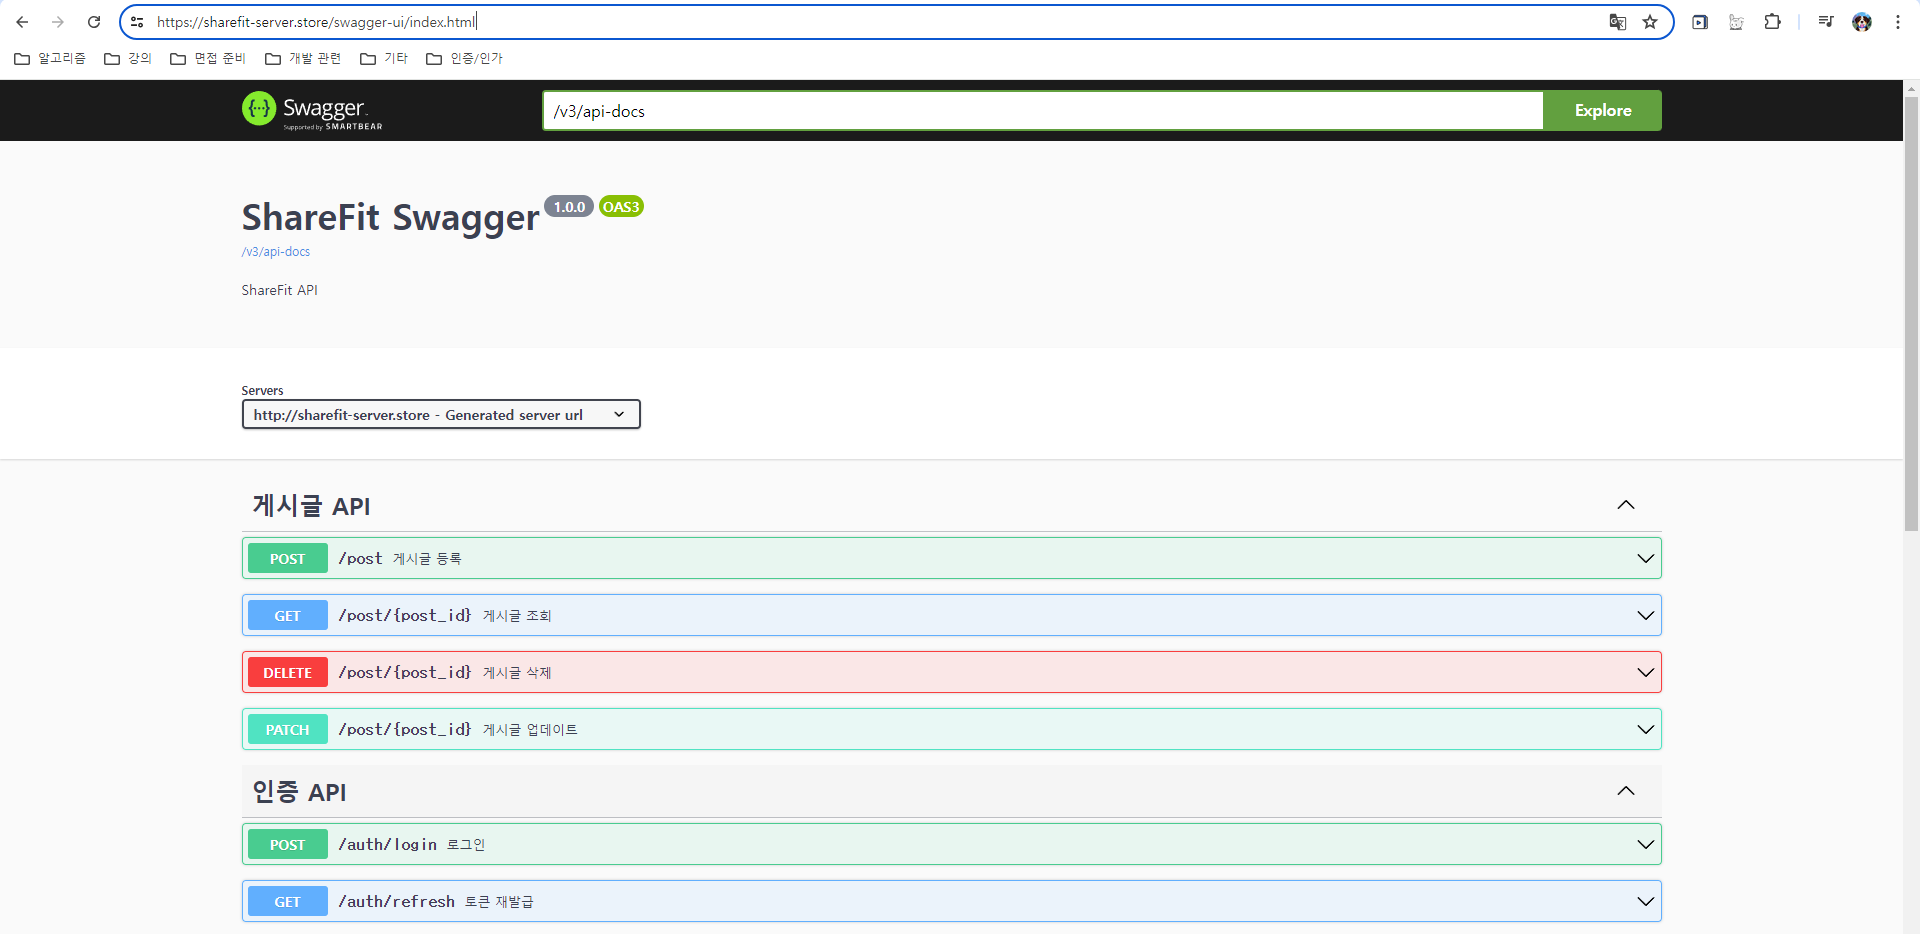
Task: Expand GET /post/{post_id} 게시글 조회 chevron
Action: tap(1645, 615)
